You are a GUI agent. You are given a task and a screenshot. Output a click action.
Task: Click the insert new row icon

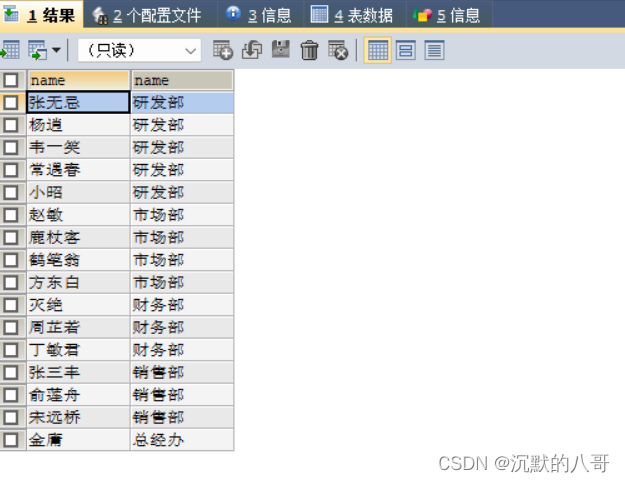[x=223, y=50]
